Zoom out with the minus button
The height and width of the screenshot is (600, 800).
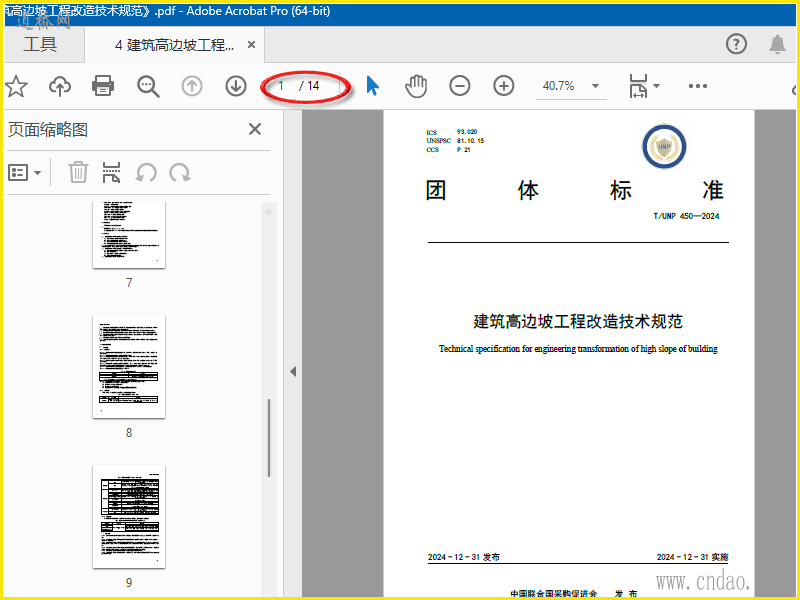pyautogui.click(x=460, y=86)
